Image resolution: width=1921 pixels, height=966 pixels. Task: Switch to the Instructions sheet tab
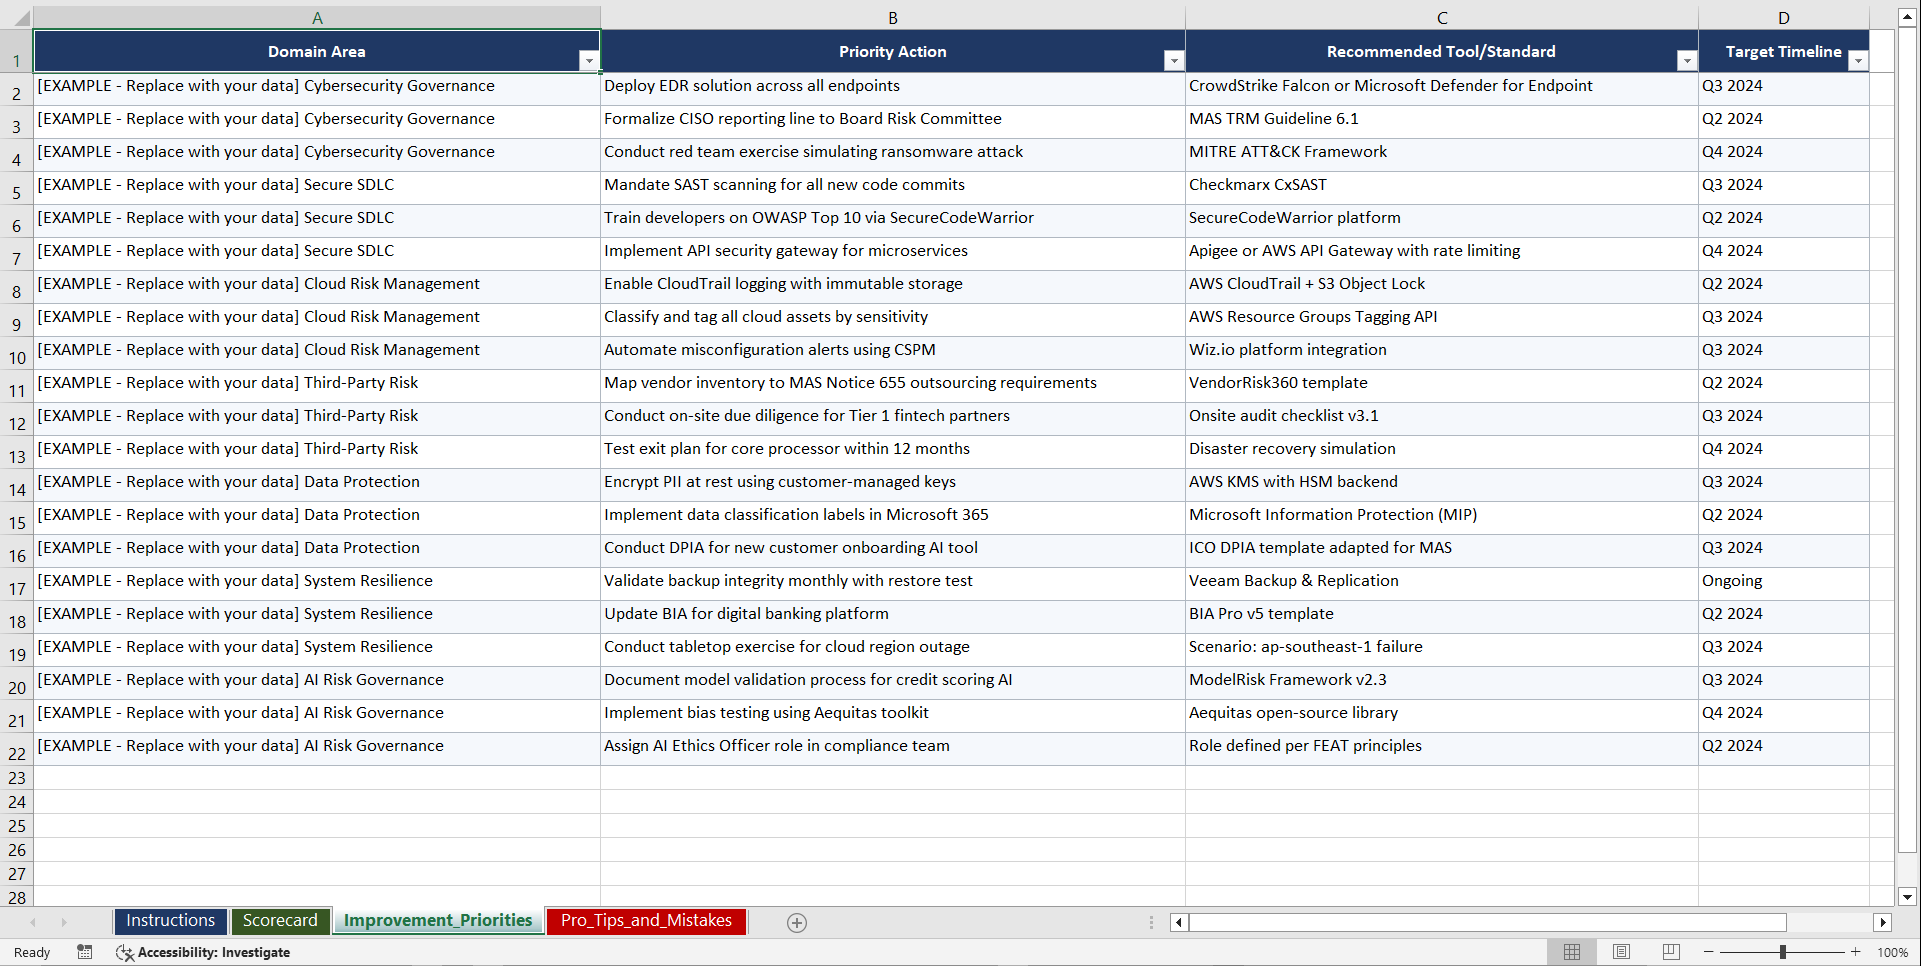tap(170, 921)
